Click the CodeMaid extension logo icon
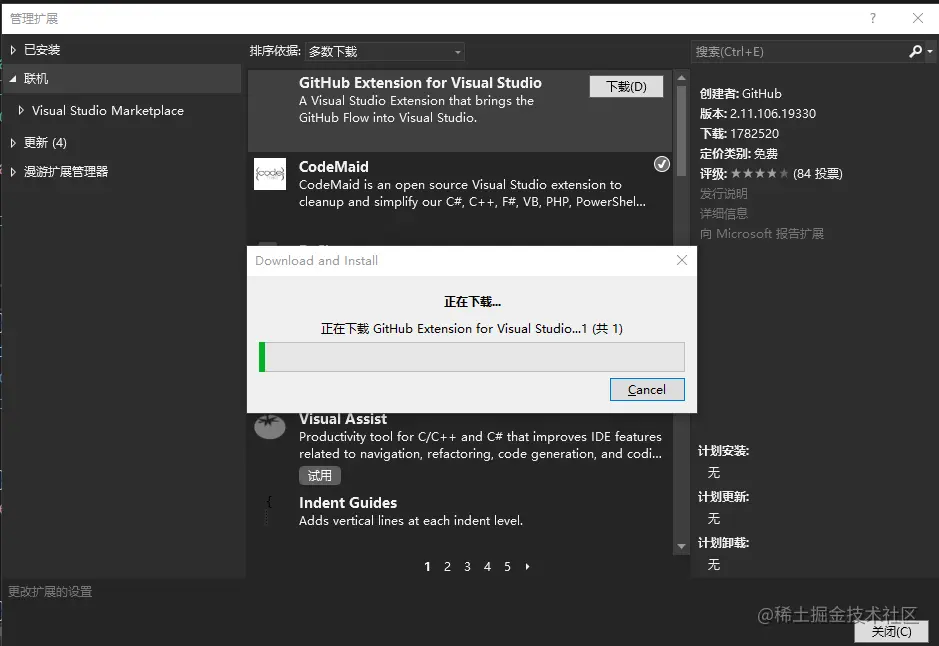This screenshot has width=939, height=646. click(x=269, y=174)
